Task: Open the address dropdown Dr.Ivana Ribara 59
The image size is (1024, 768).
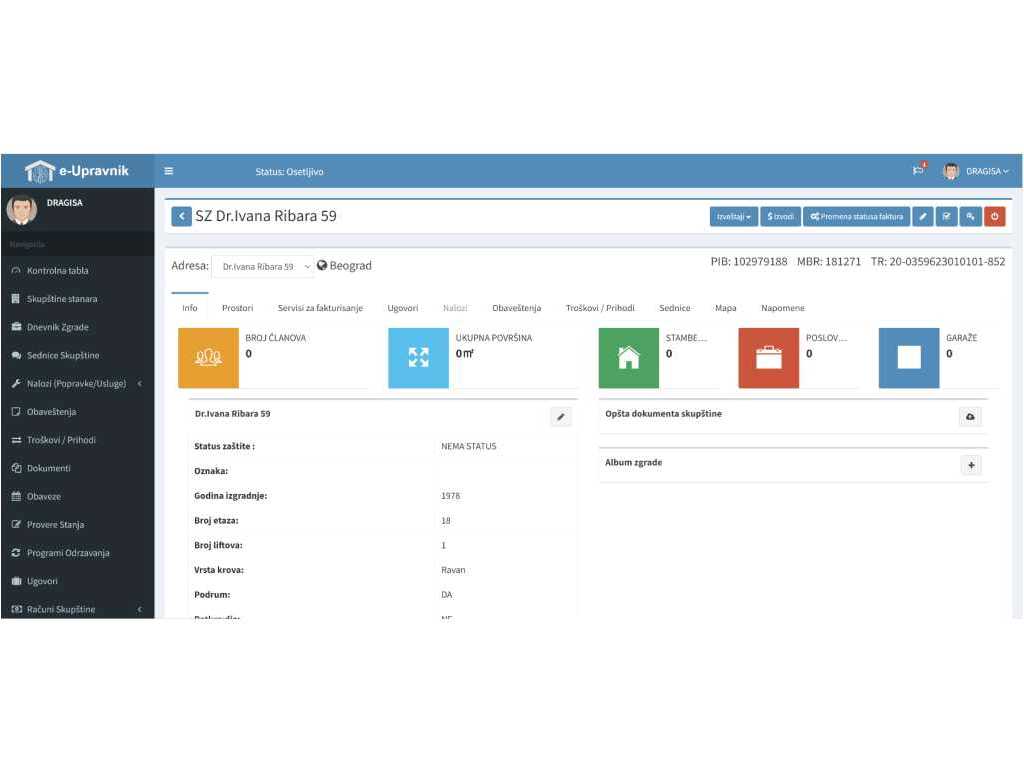Action: click(265, 267)
